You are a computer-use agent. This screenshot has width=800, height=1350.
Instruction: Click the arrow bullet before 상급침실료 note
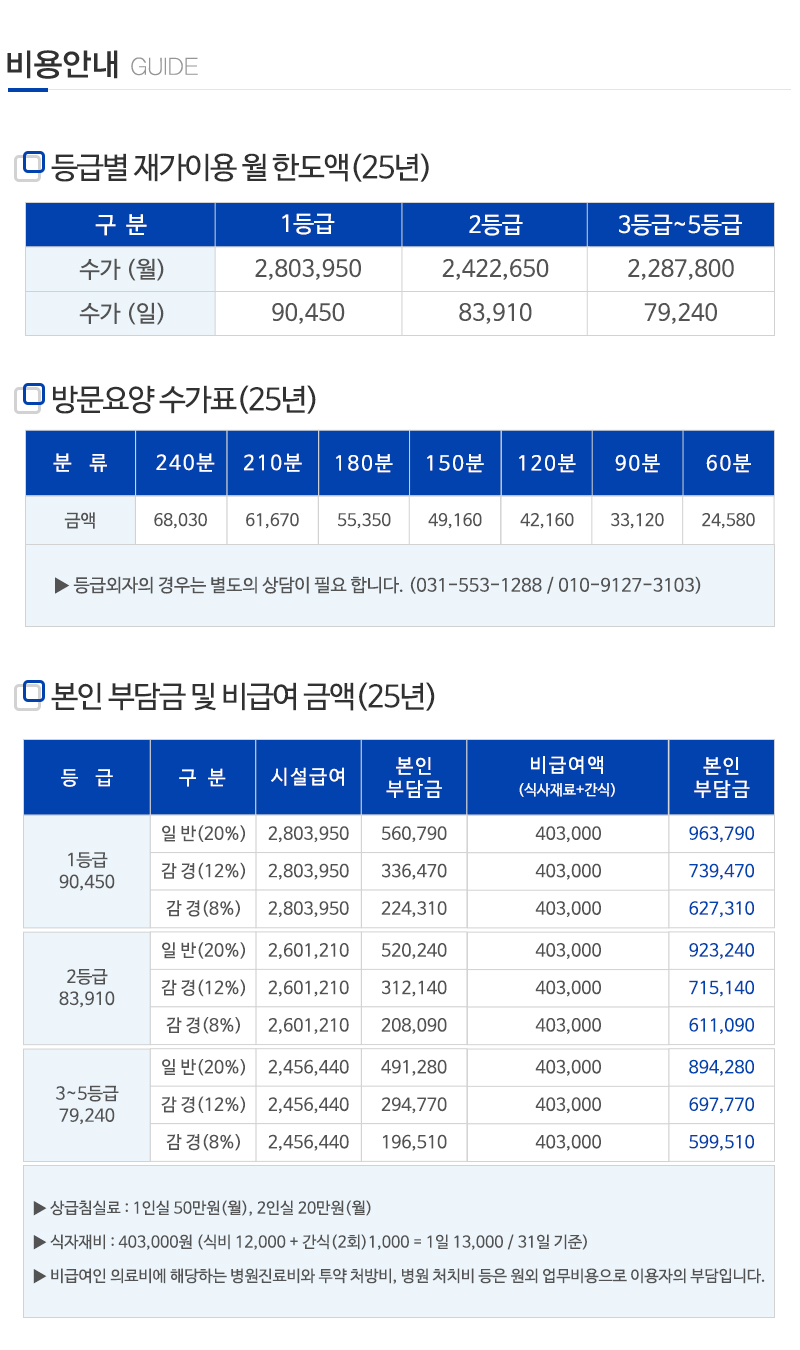pos(39,1208)
